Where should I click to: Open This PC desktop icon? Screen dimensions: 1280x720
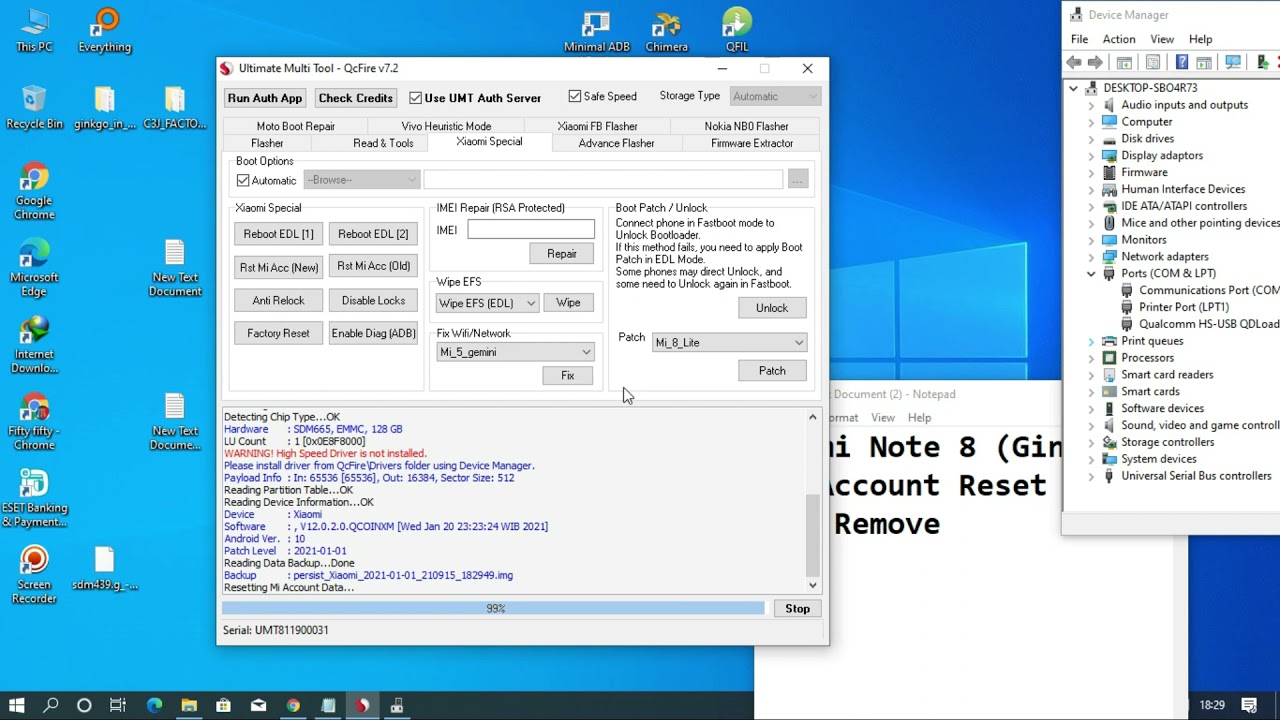(34, 31)
